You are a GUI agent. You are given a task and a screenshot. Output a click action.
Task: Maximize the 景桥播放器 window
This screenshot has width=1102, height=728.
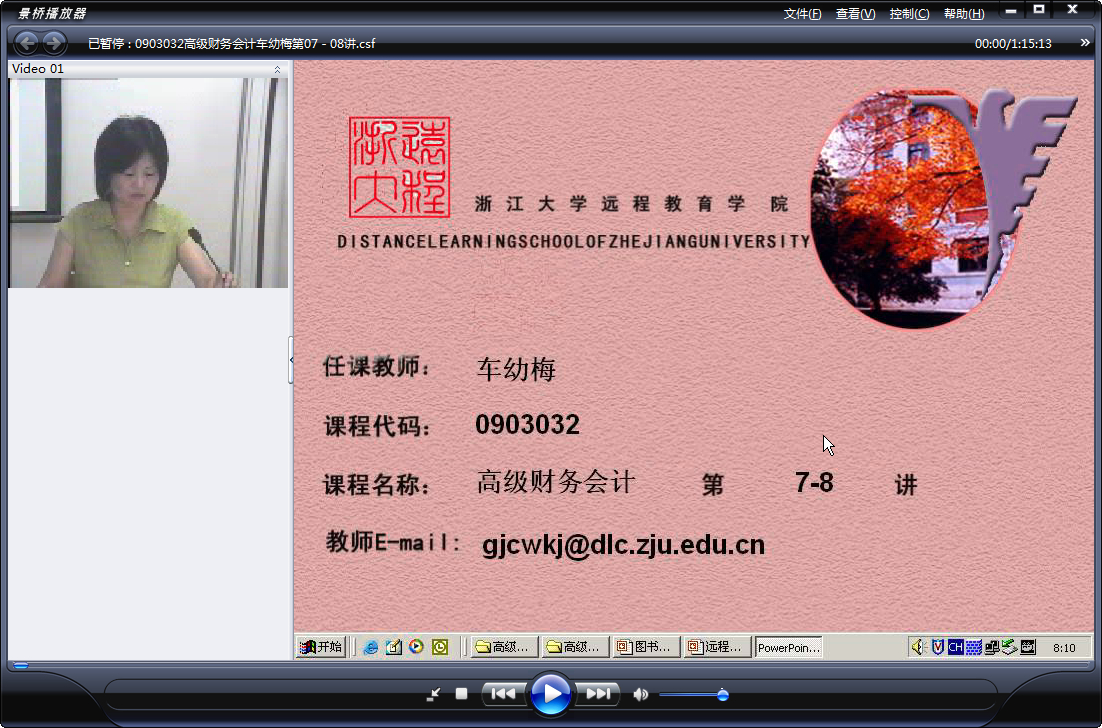click(x=1039, y=9)
